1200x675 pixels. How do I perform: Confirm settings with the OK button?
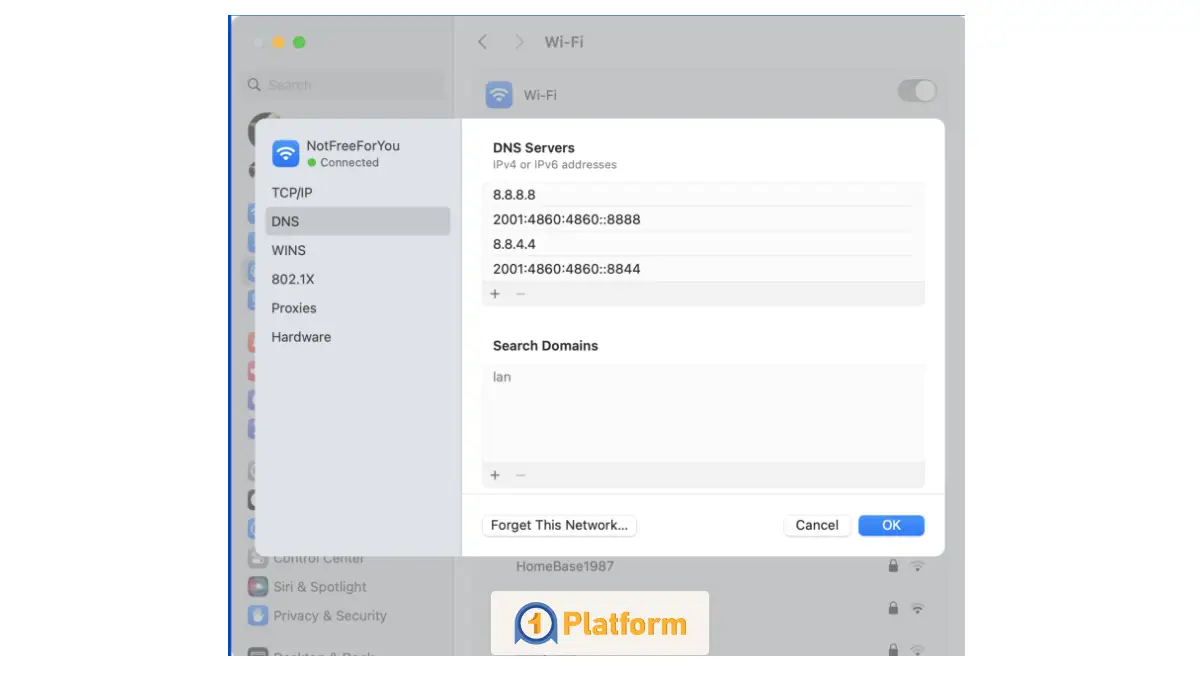(x=890, y=525)
